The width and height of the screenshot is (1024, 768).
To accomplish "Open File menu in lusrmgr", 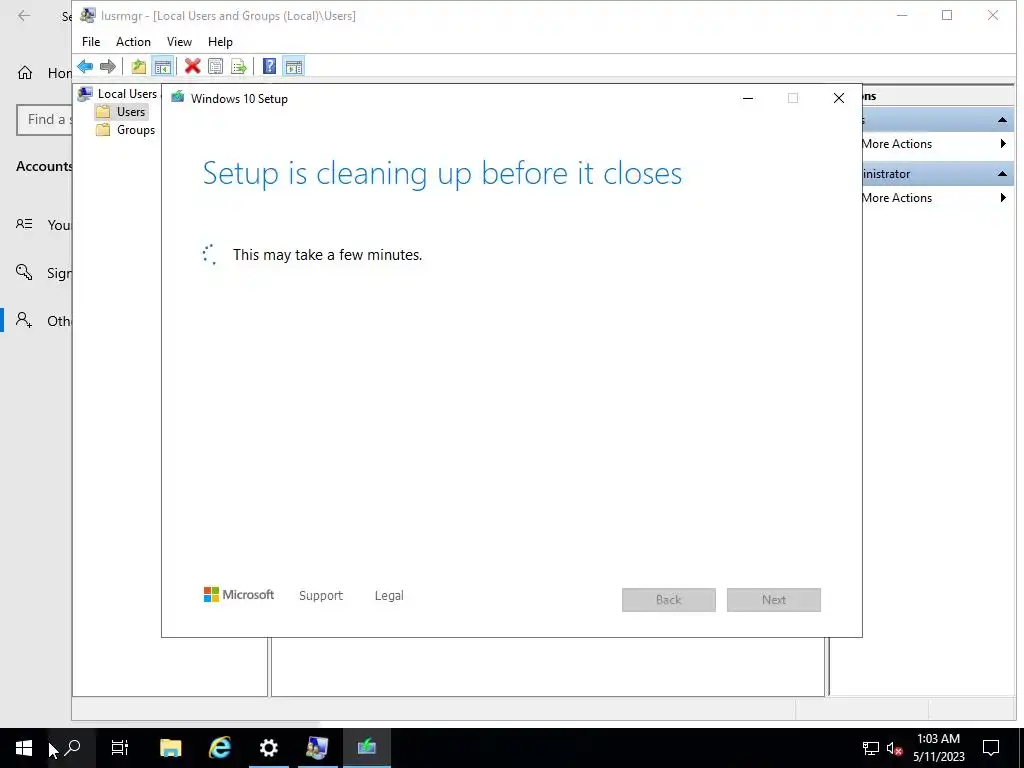I will 91,42.
